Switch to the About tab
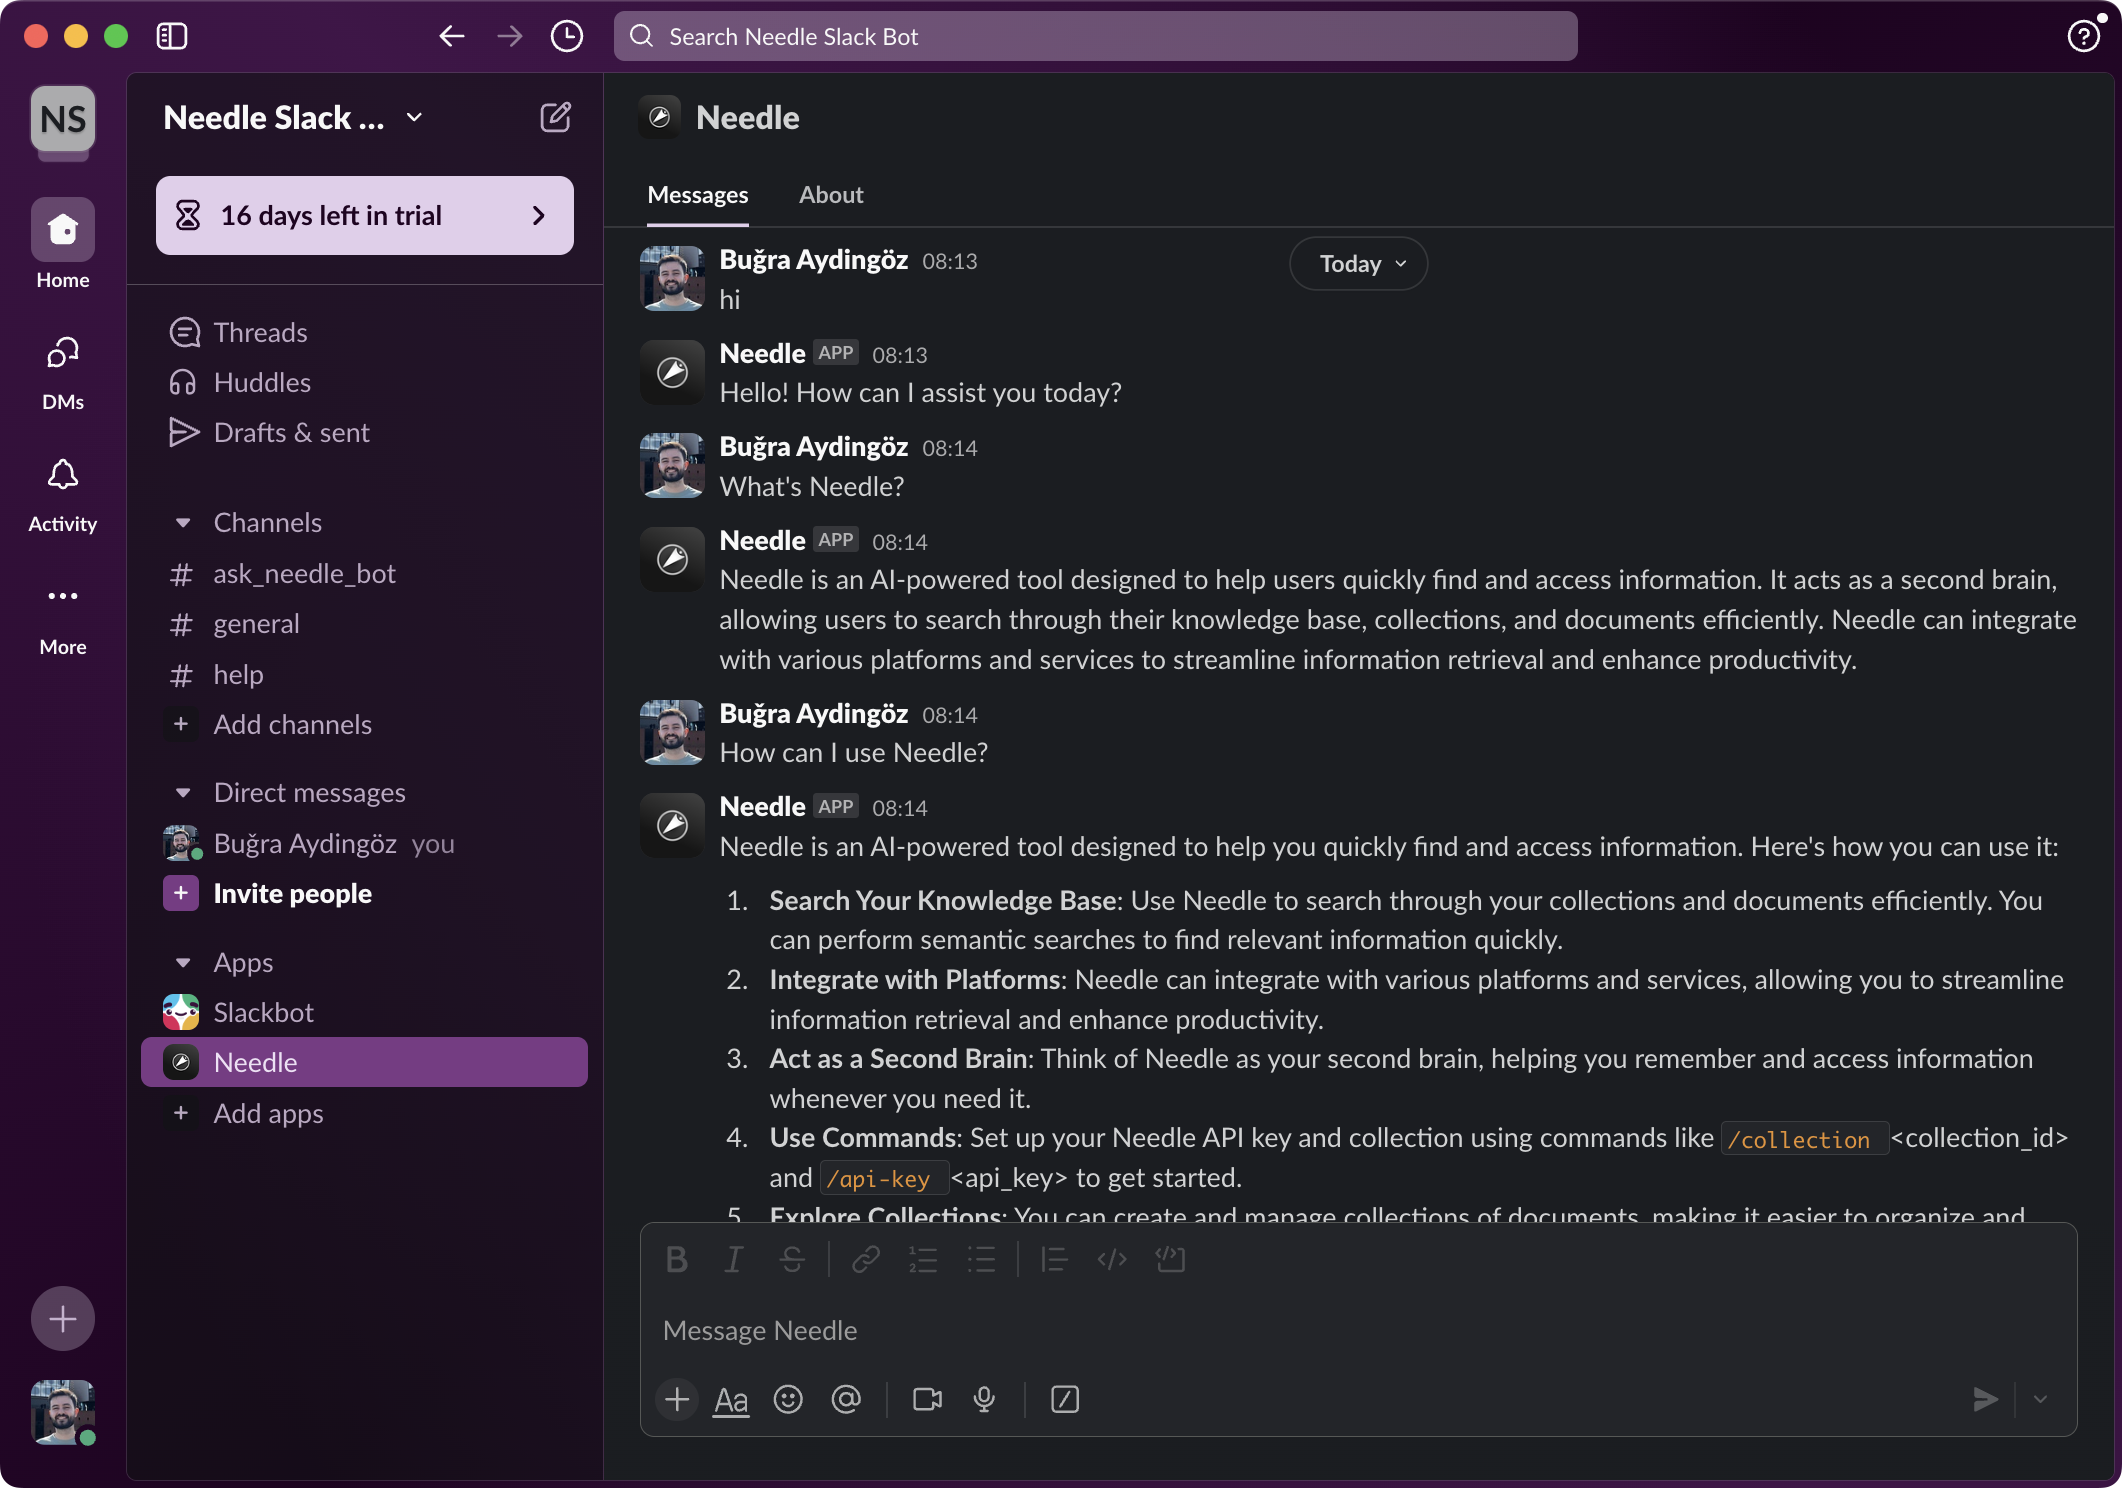2122x1488 pixels. pos(830,195)
